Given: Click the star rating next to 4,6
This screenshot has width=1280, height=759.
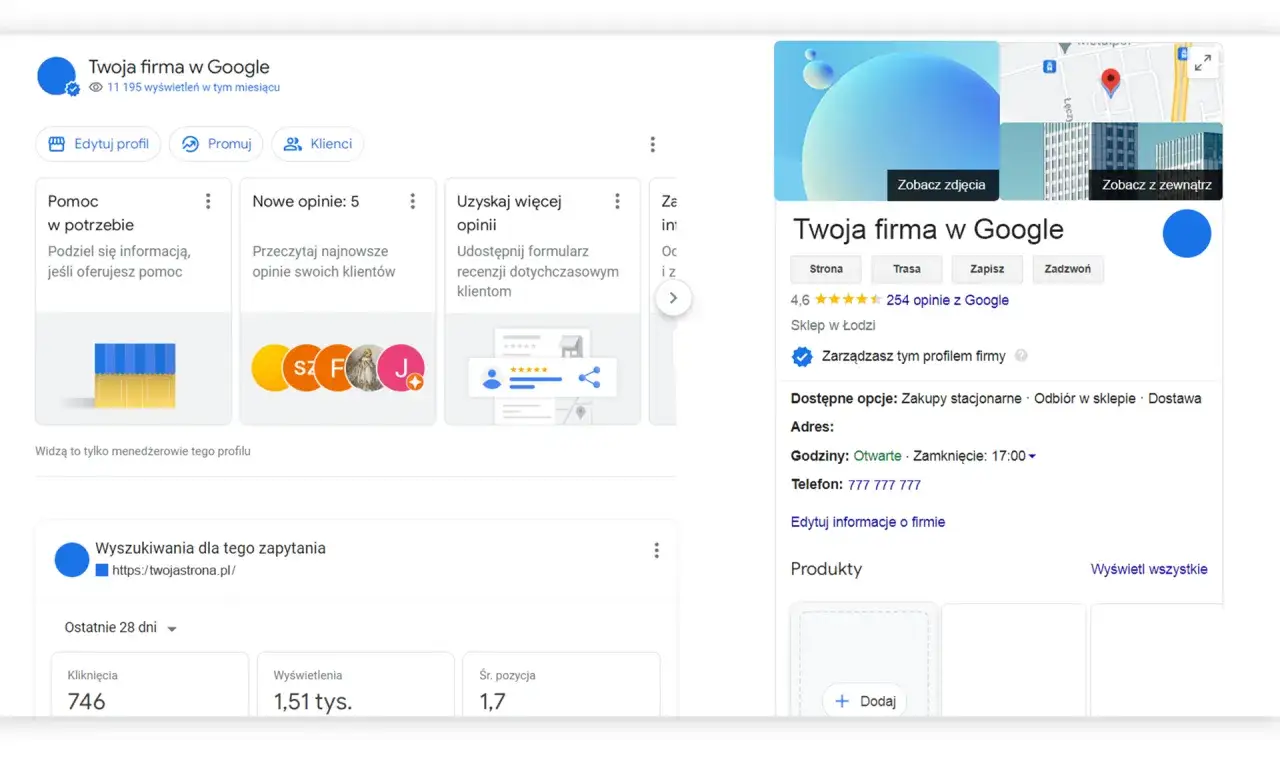Looking at the screenshot, I should (848, 299).
